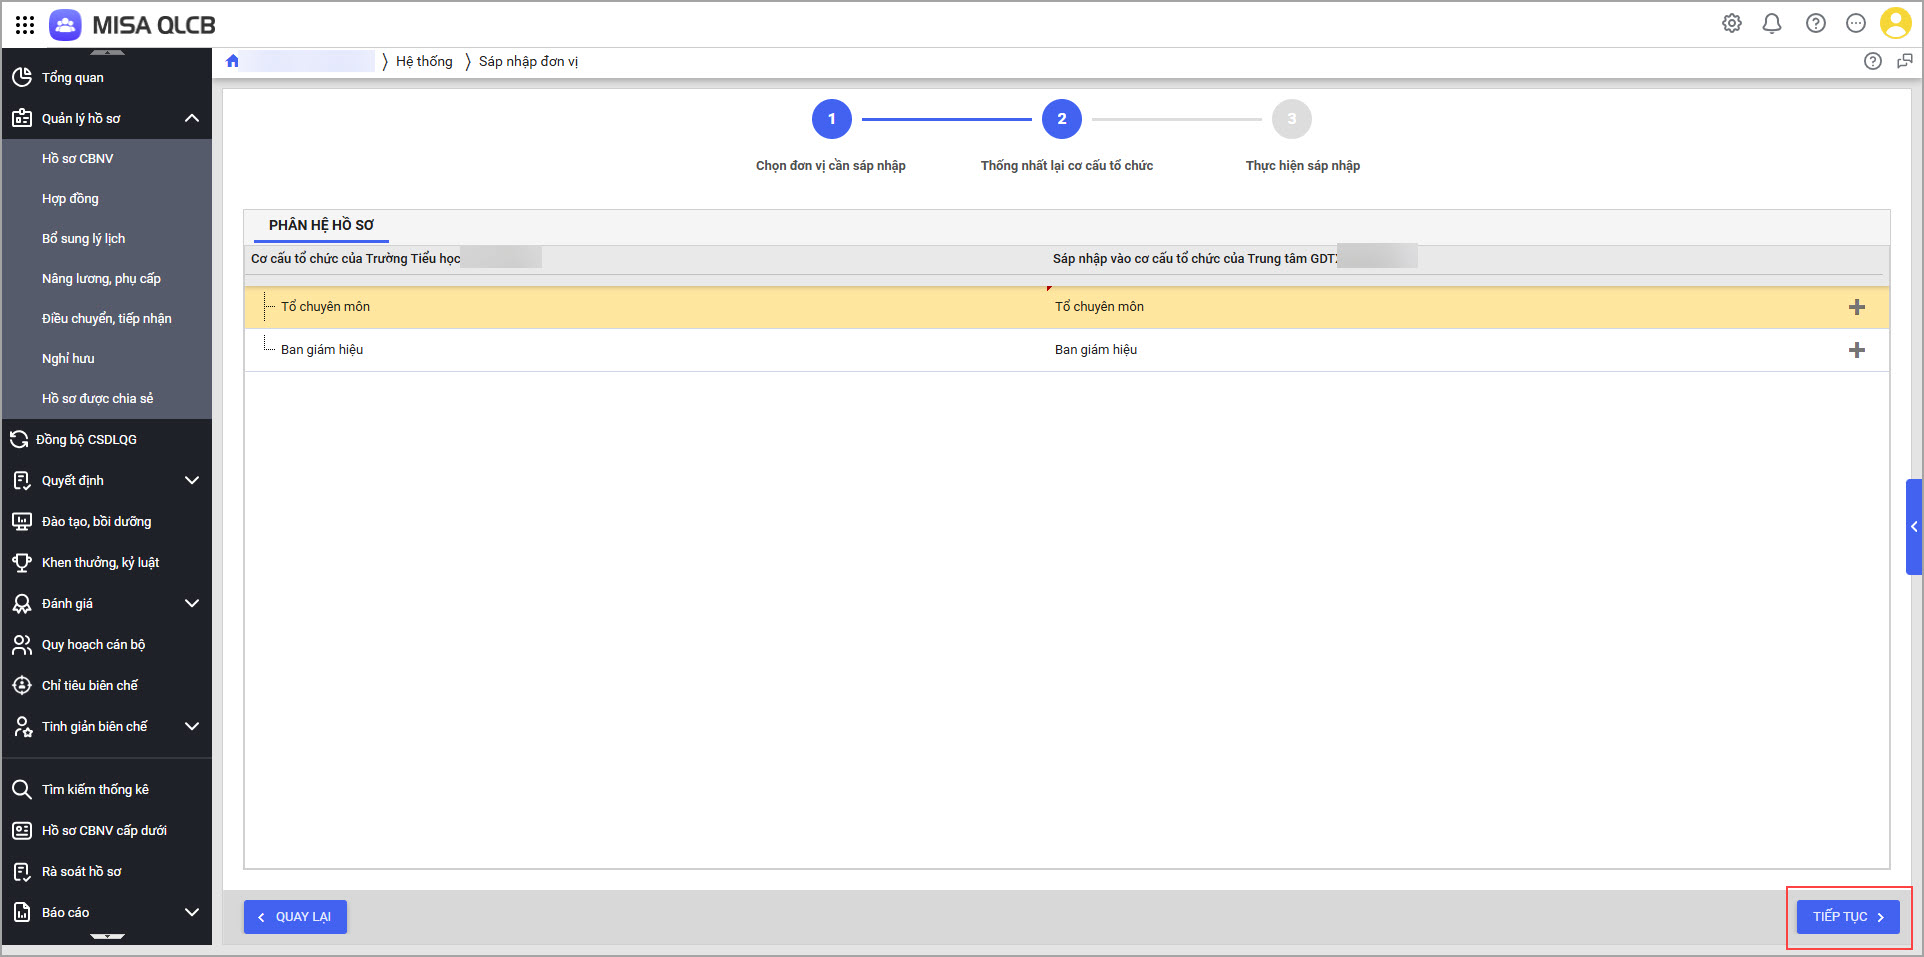The image size is (1924, 957).
Task: Click the Quy hoạch cán bộ people icon
Action: pos(22,644)
